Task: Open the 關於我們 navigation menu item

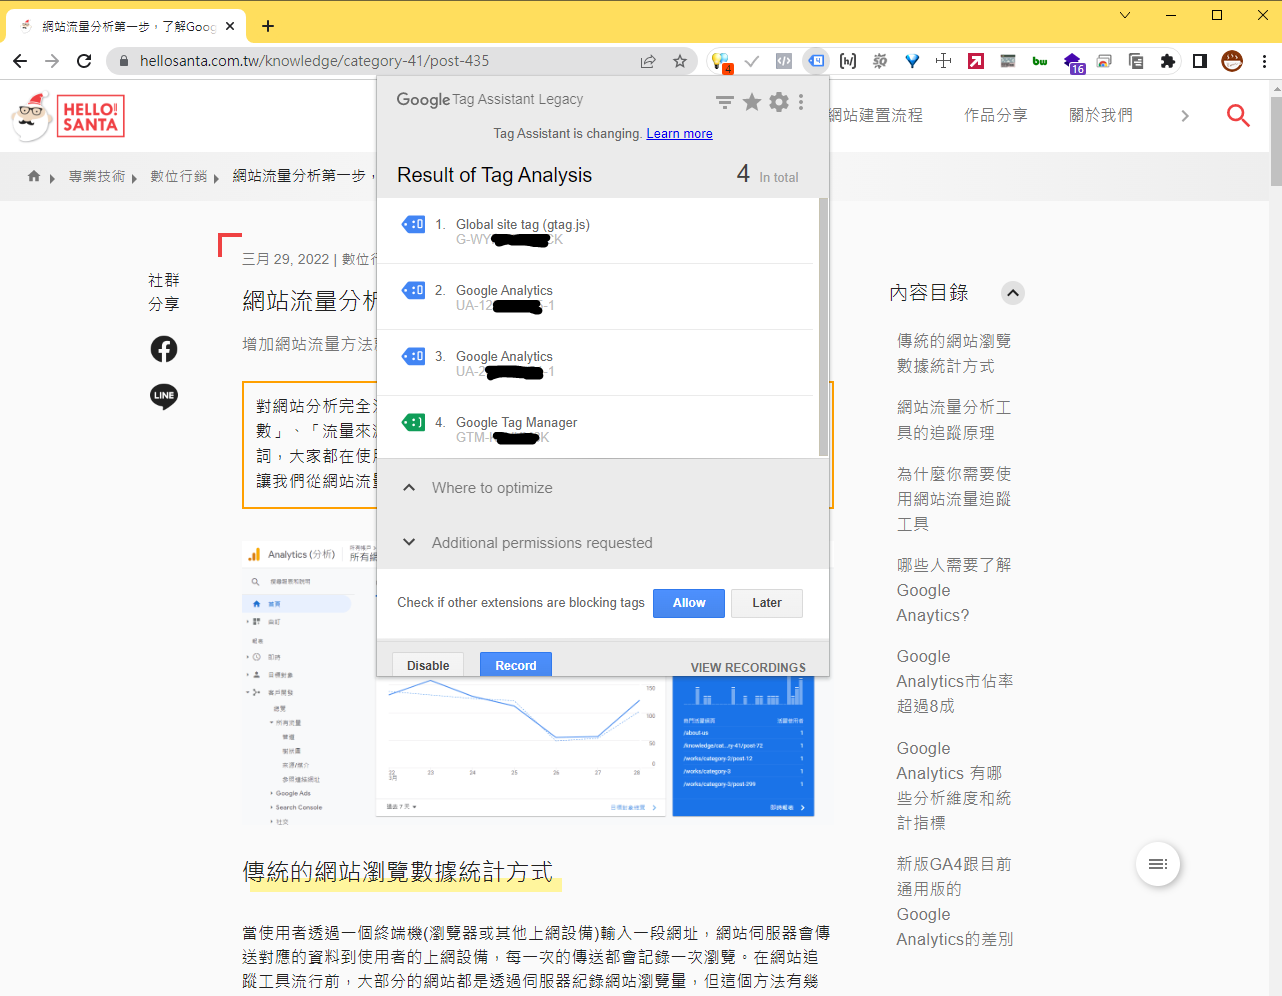Action: 1101,115
